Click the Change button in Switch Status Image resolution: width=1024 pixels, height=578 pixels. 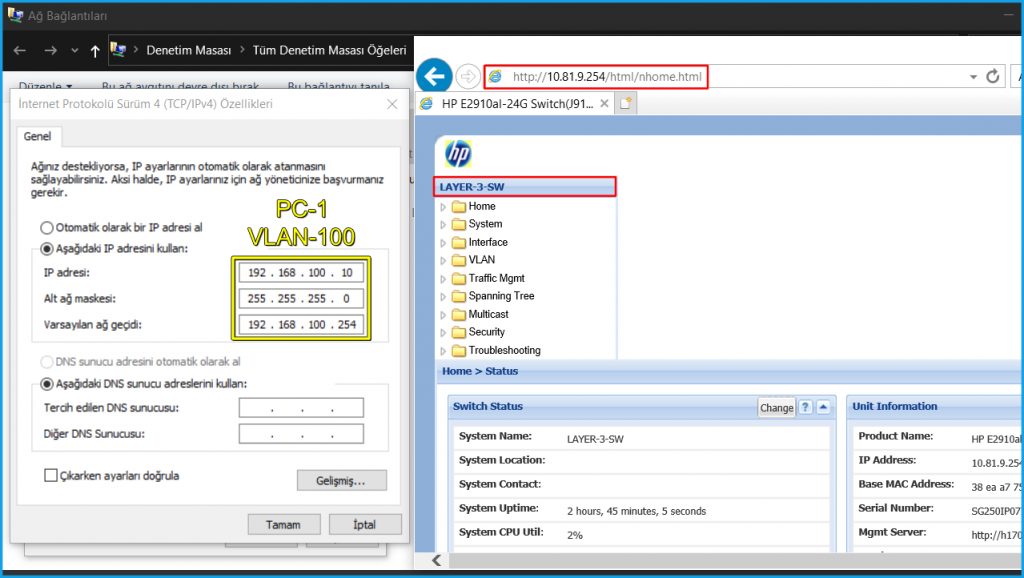point(776,408)
